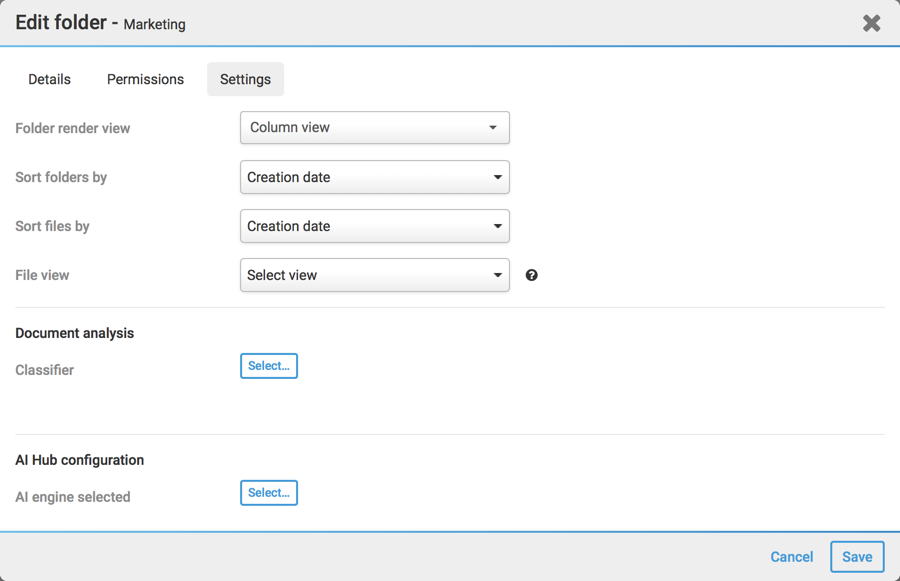
Task: Click the 'Folder render view' label
Action: 73,128
